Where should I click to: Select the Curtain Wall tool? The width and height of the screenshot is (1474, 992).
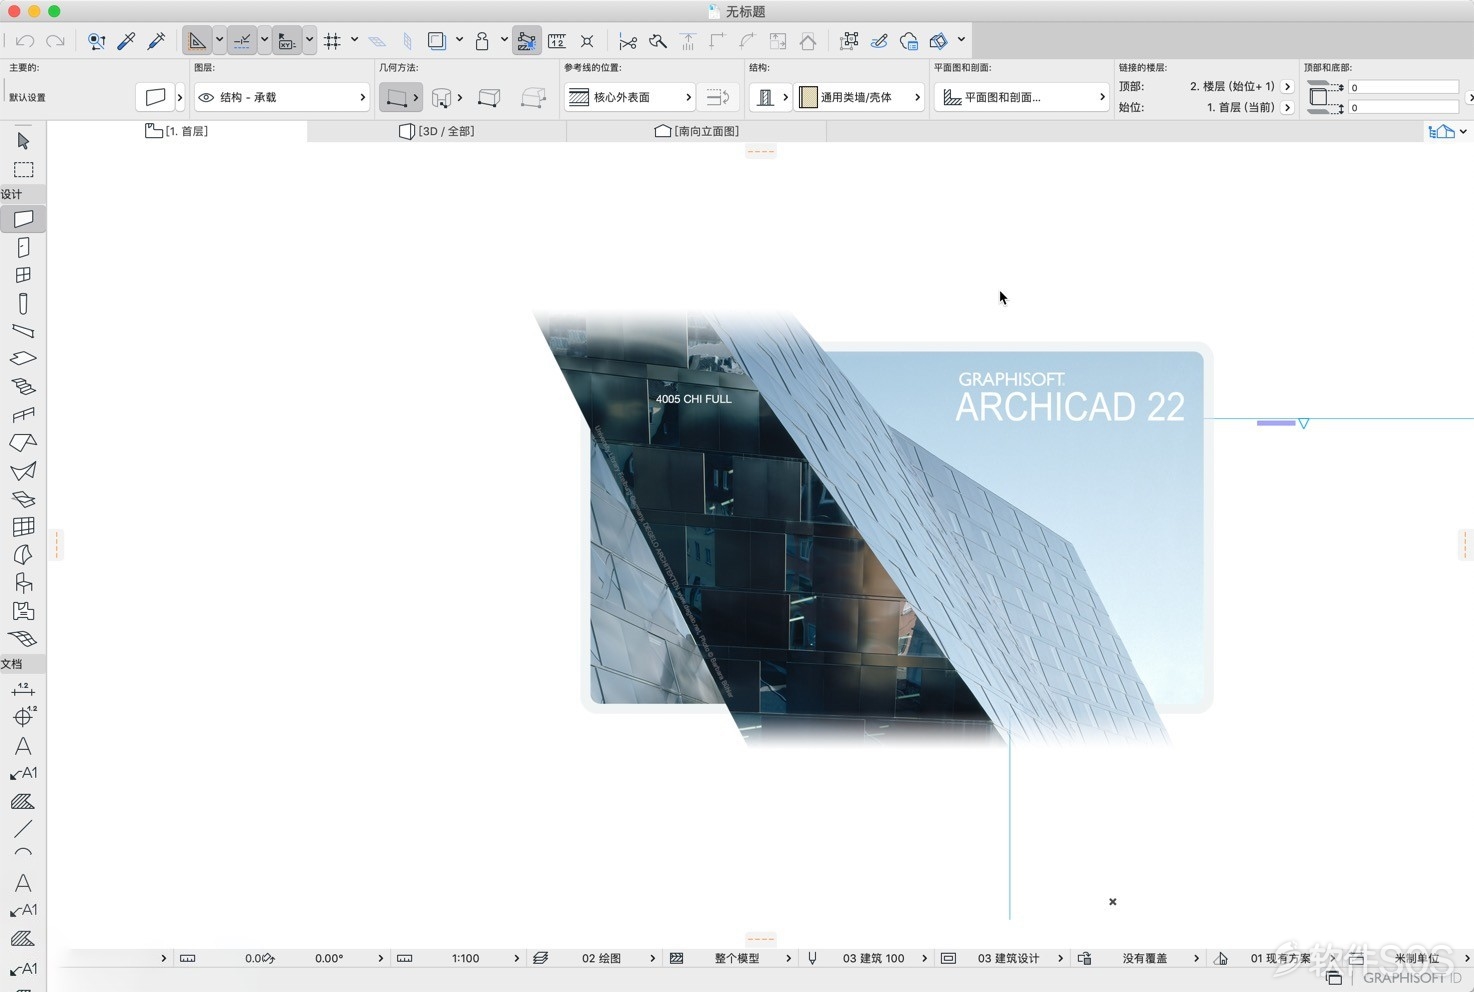pos(23,526)
